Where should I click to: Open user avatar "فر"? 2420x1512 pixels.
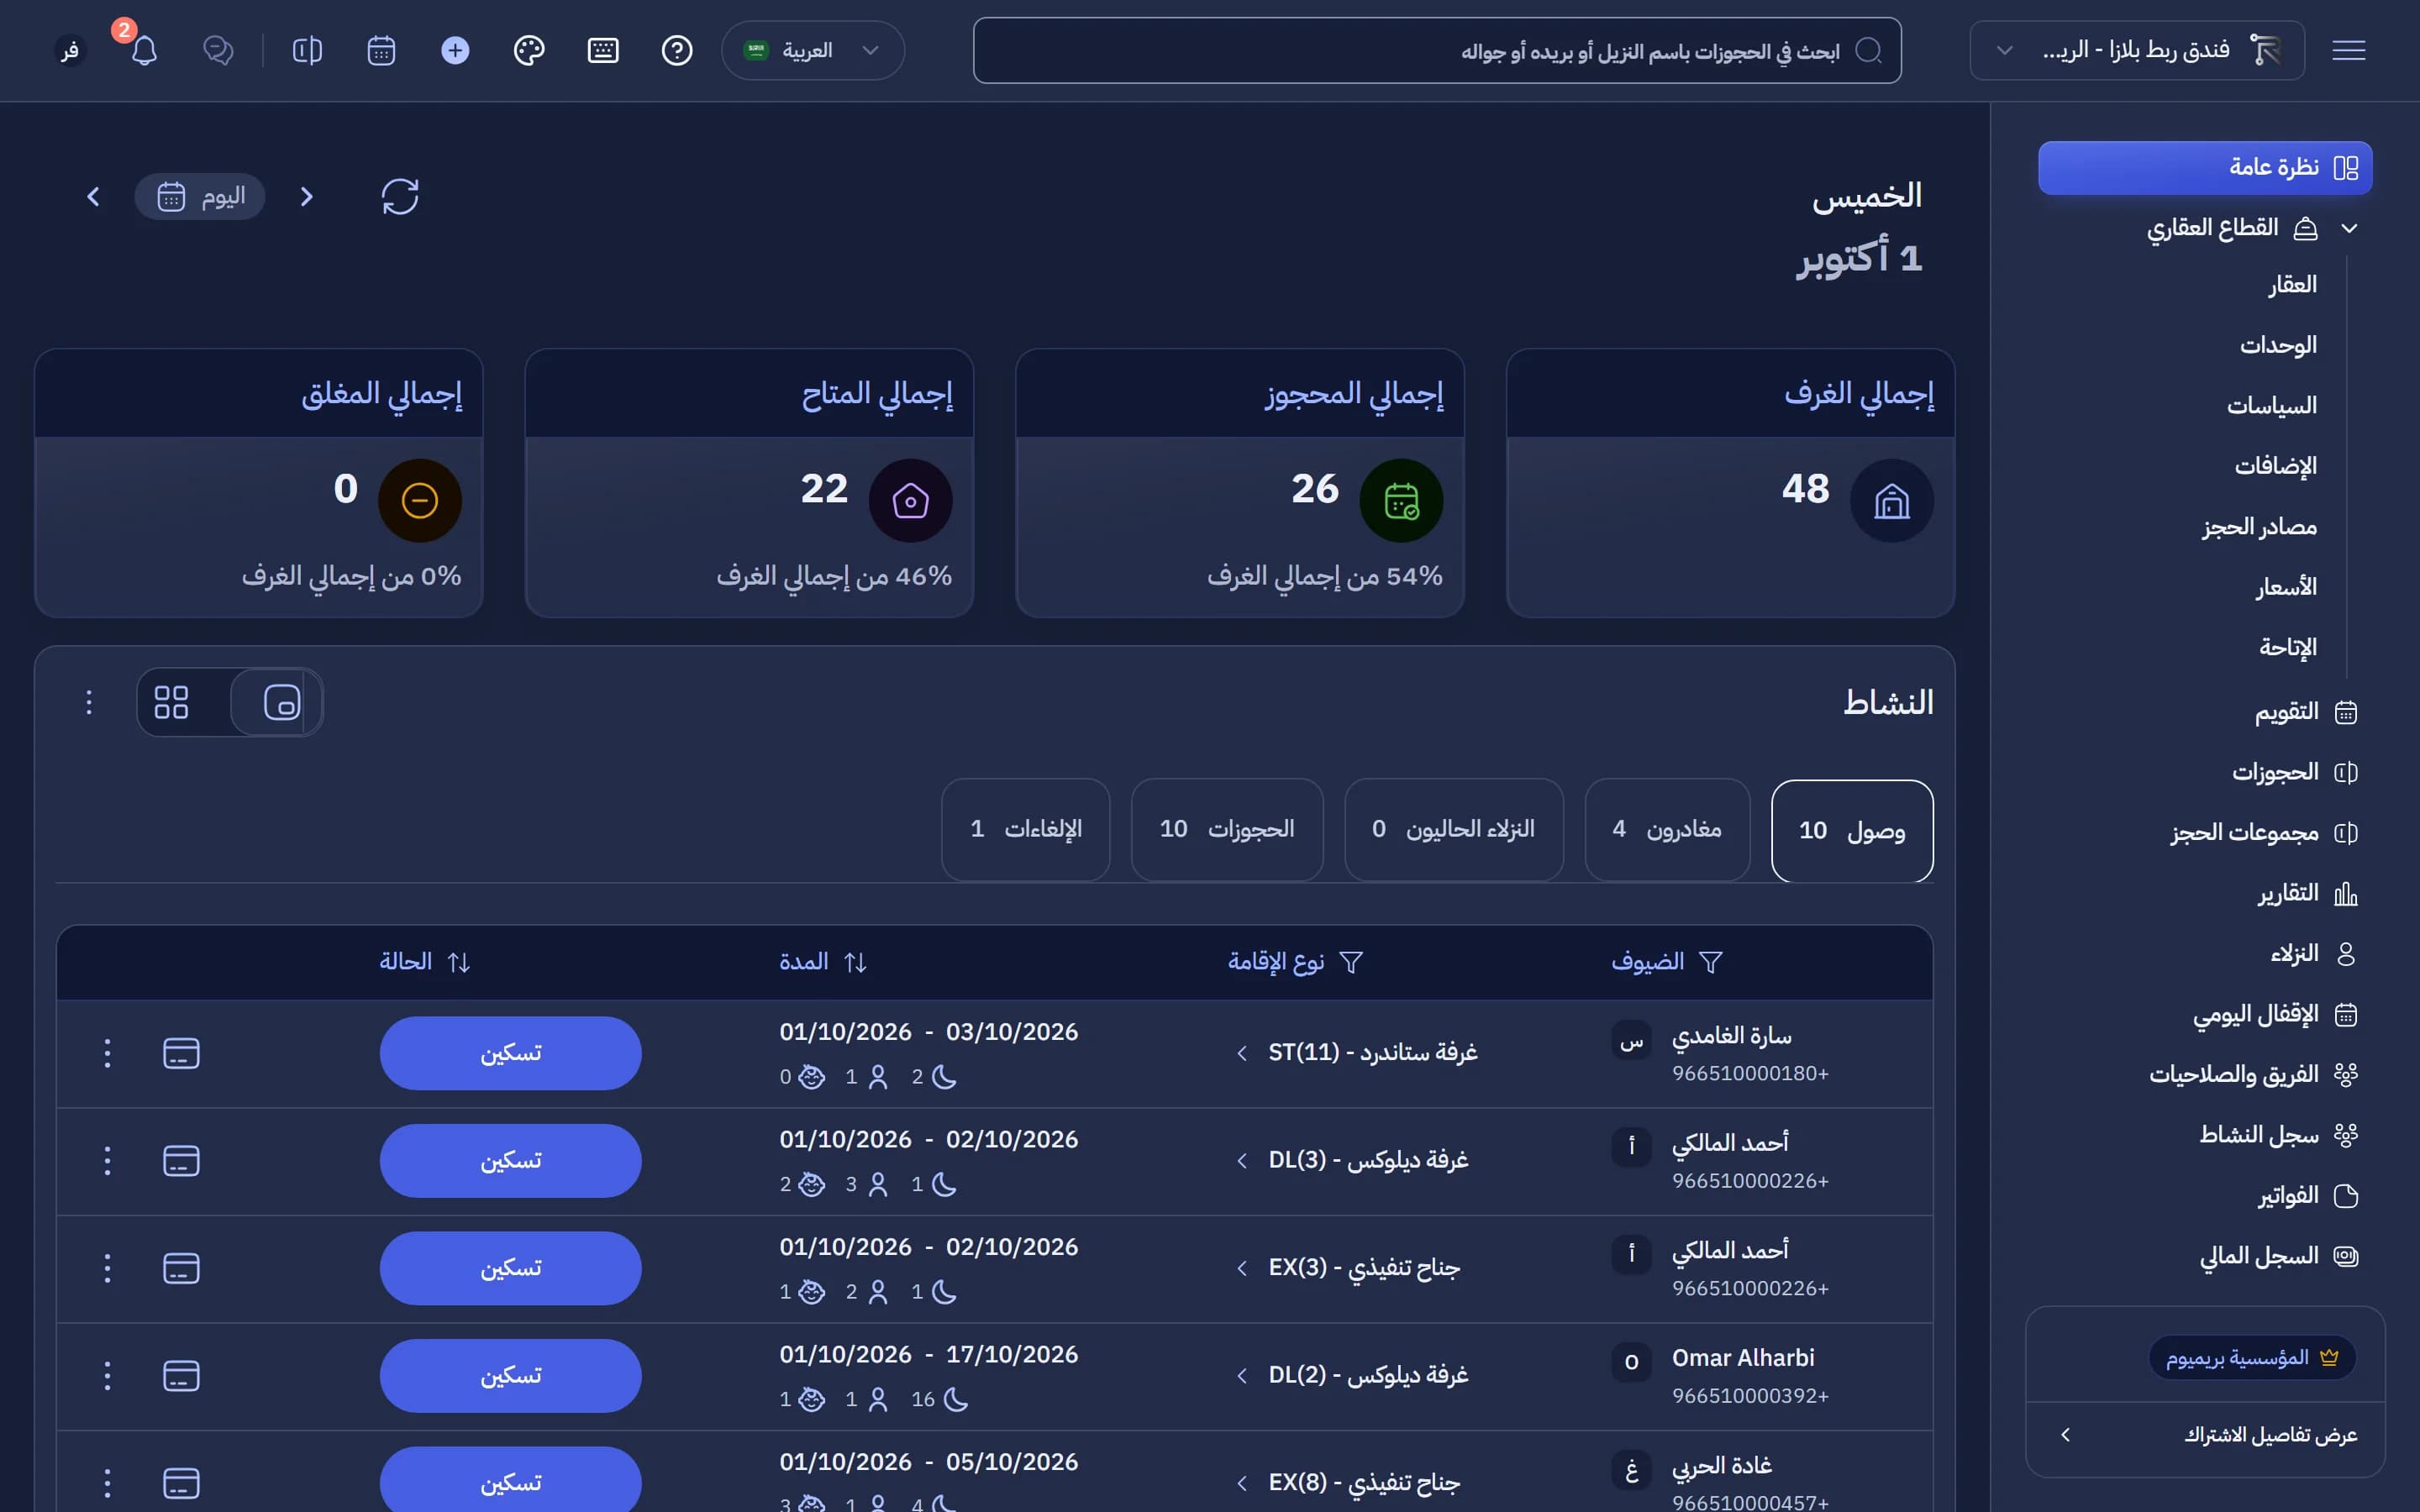click(x=70, y=50)
